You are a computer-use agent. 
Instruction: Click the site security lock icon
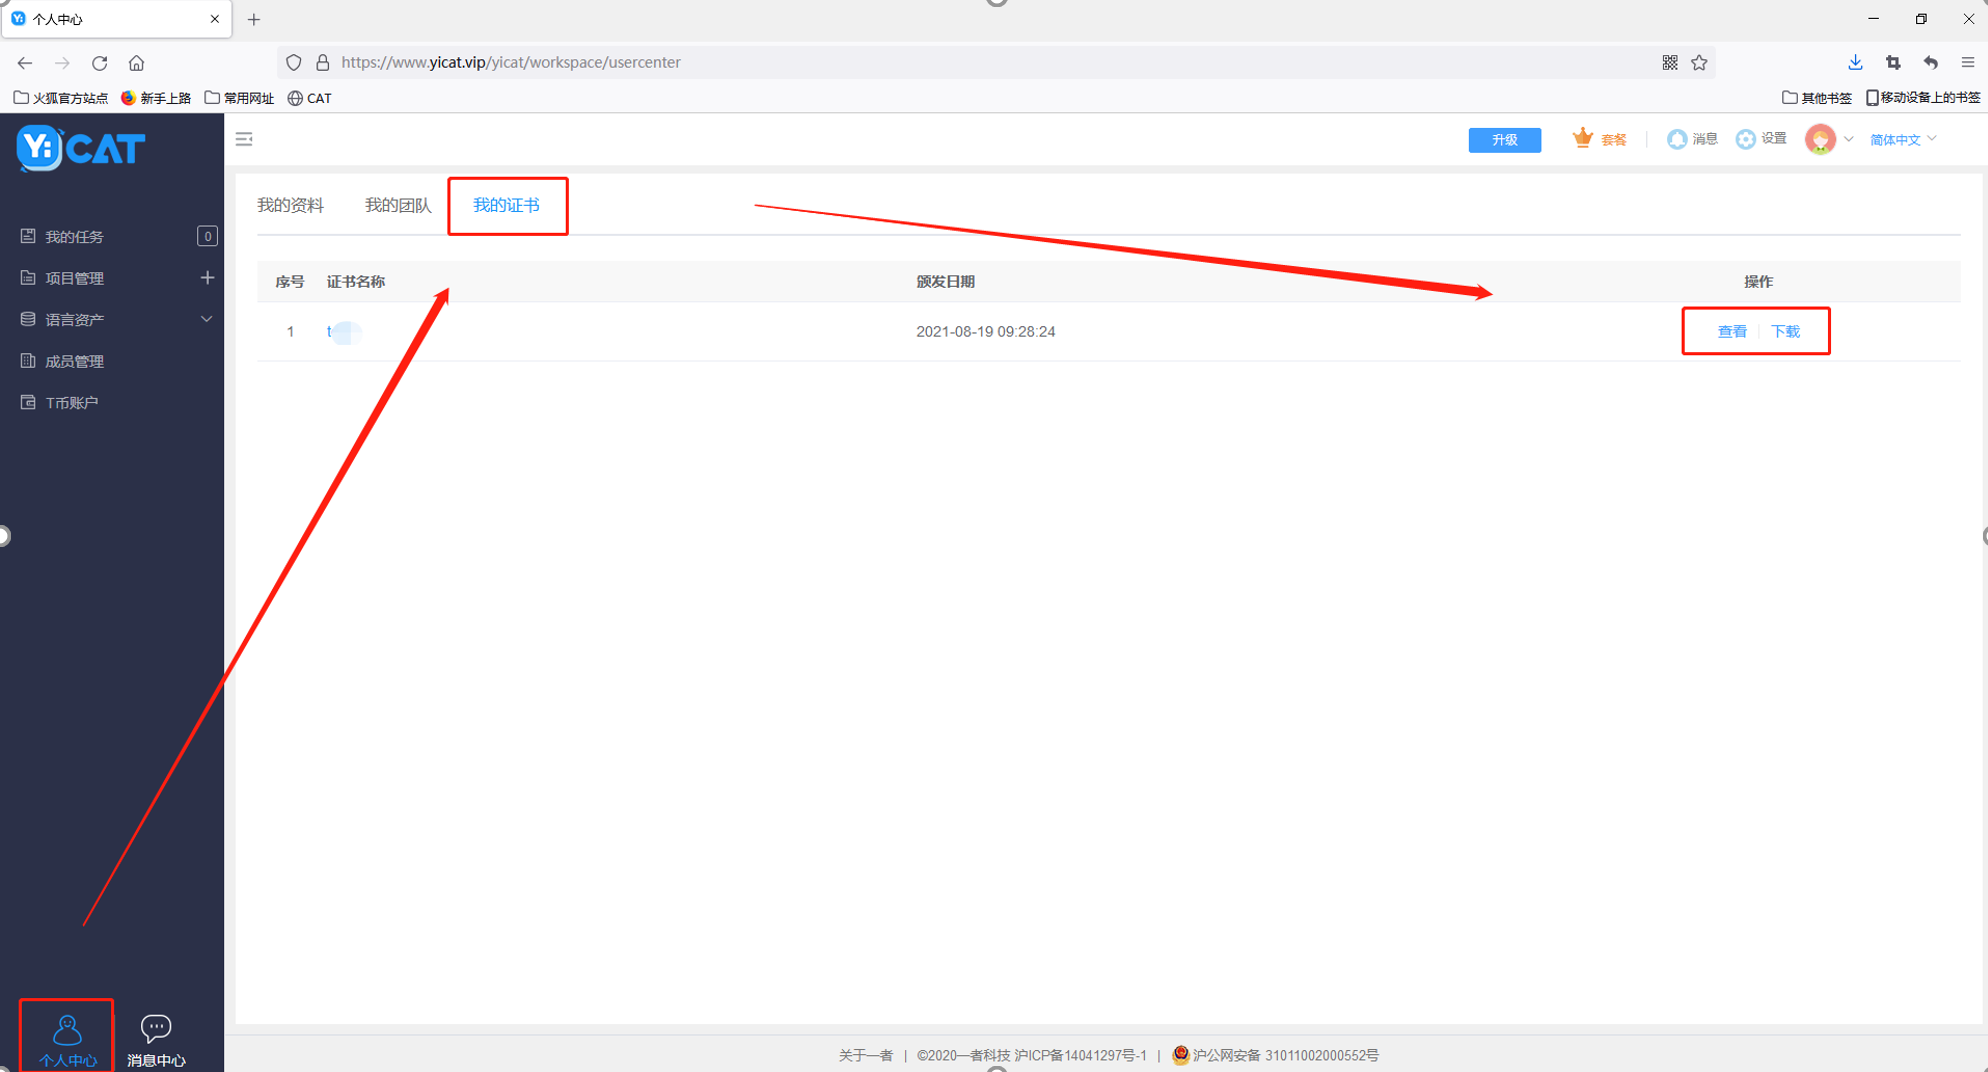(x=322, y=62)
